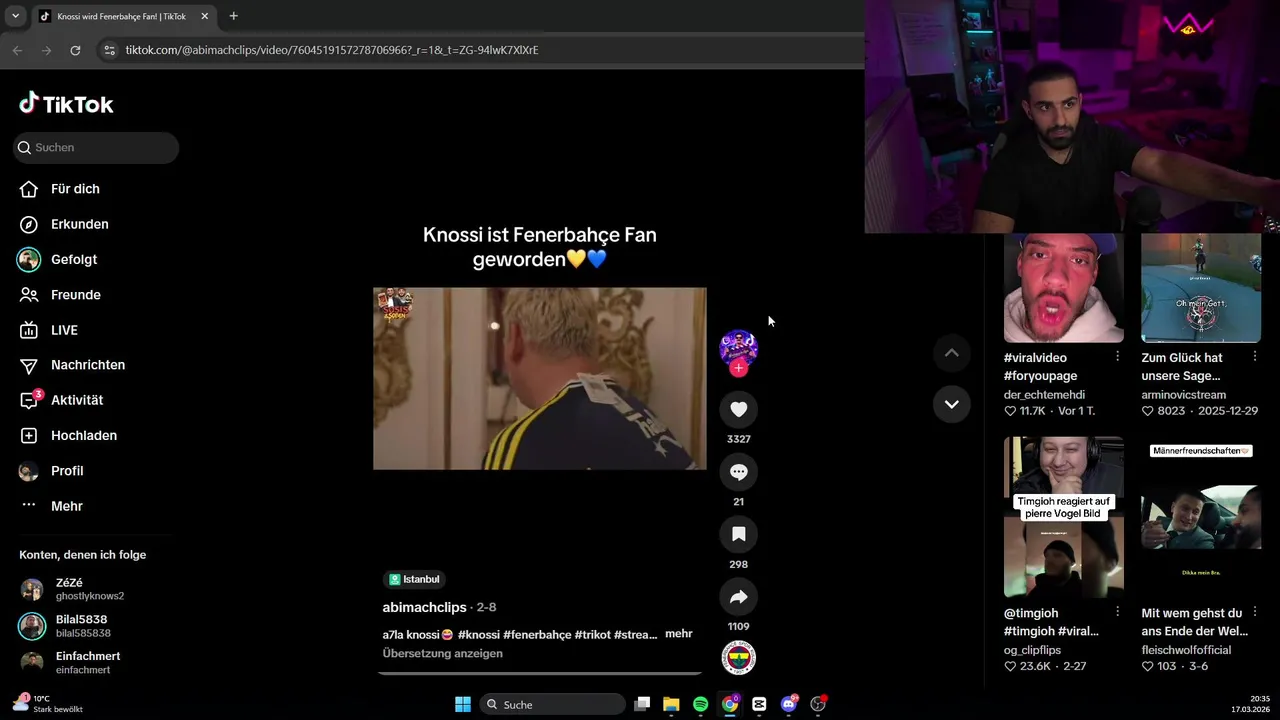Focus the Suchen search field

click(96, 147)
